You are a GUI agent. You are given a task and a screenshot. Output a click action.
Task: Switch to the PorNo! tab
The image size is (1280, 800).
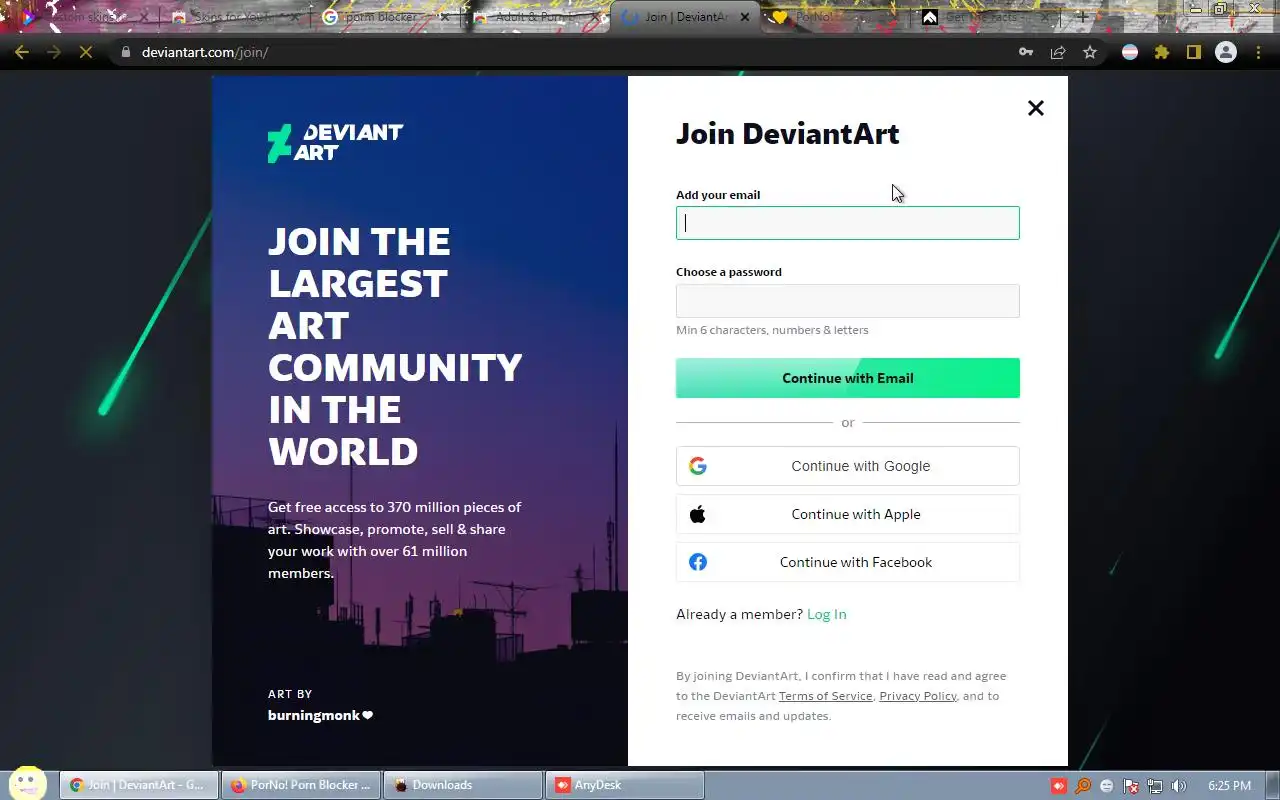pos(835,17)
